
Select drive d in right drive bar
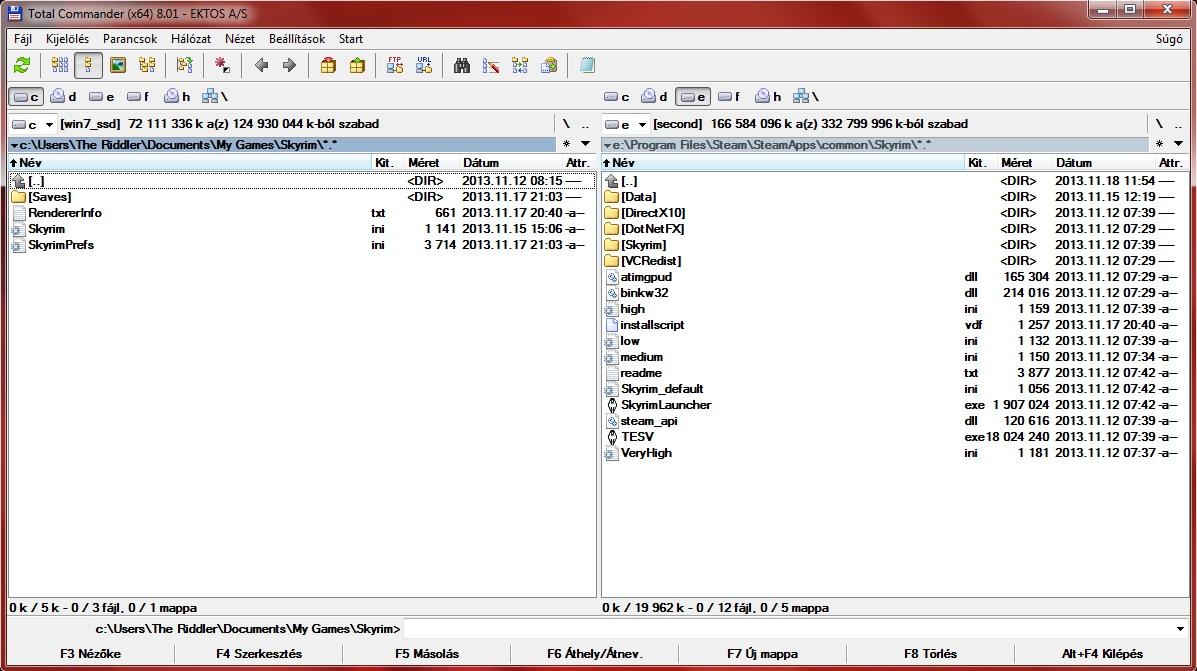point(654,97)
